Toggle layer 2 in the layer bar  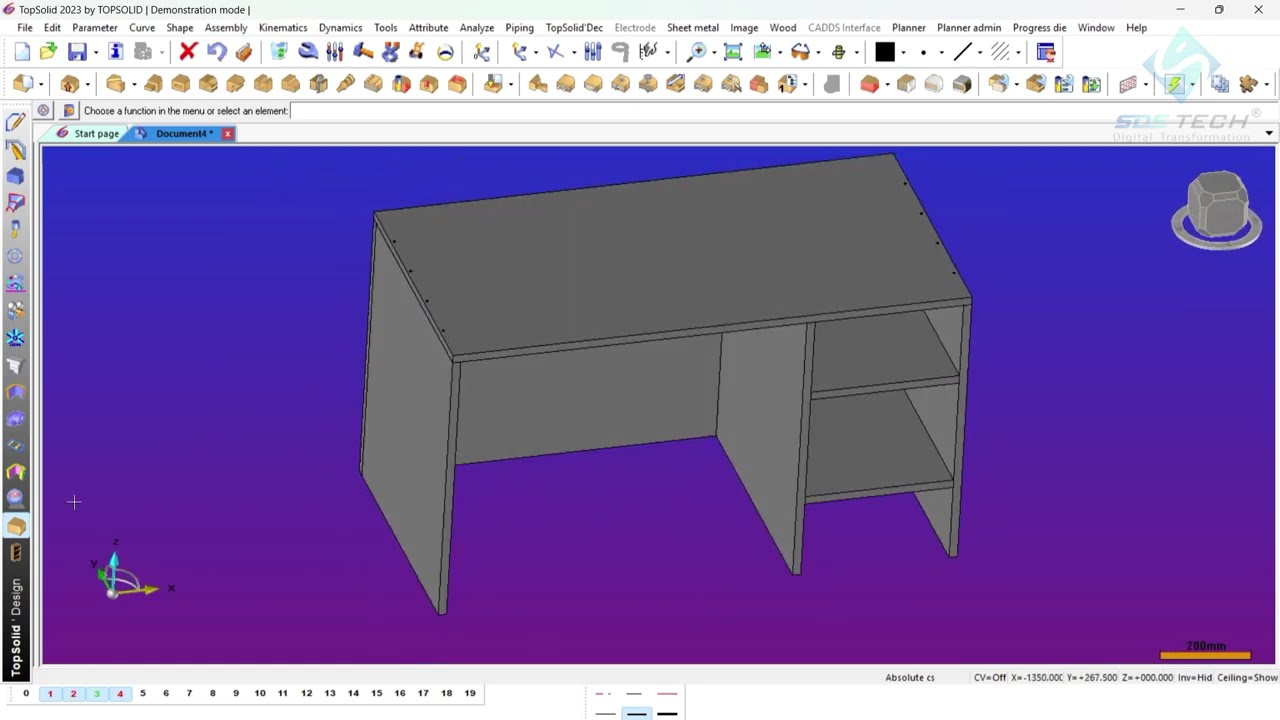coord(73,693)
